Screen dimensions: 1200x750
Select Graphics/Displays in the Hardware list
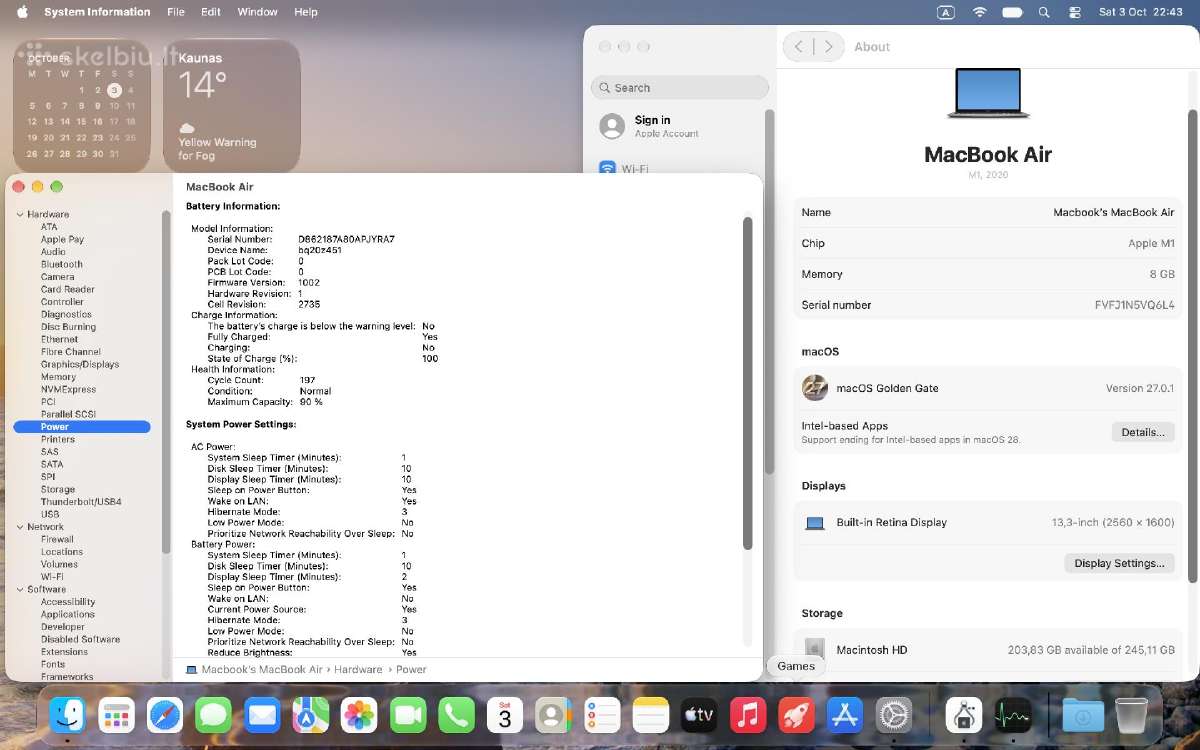[x=80, y=364]
